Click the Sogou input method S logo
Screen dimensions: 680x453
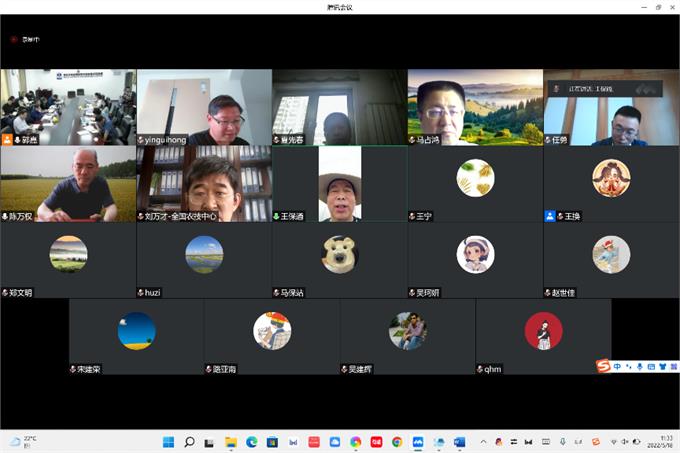603,366
